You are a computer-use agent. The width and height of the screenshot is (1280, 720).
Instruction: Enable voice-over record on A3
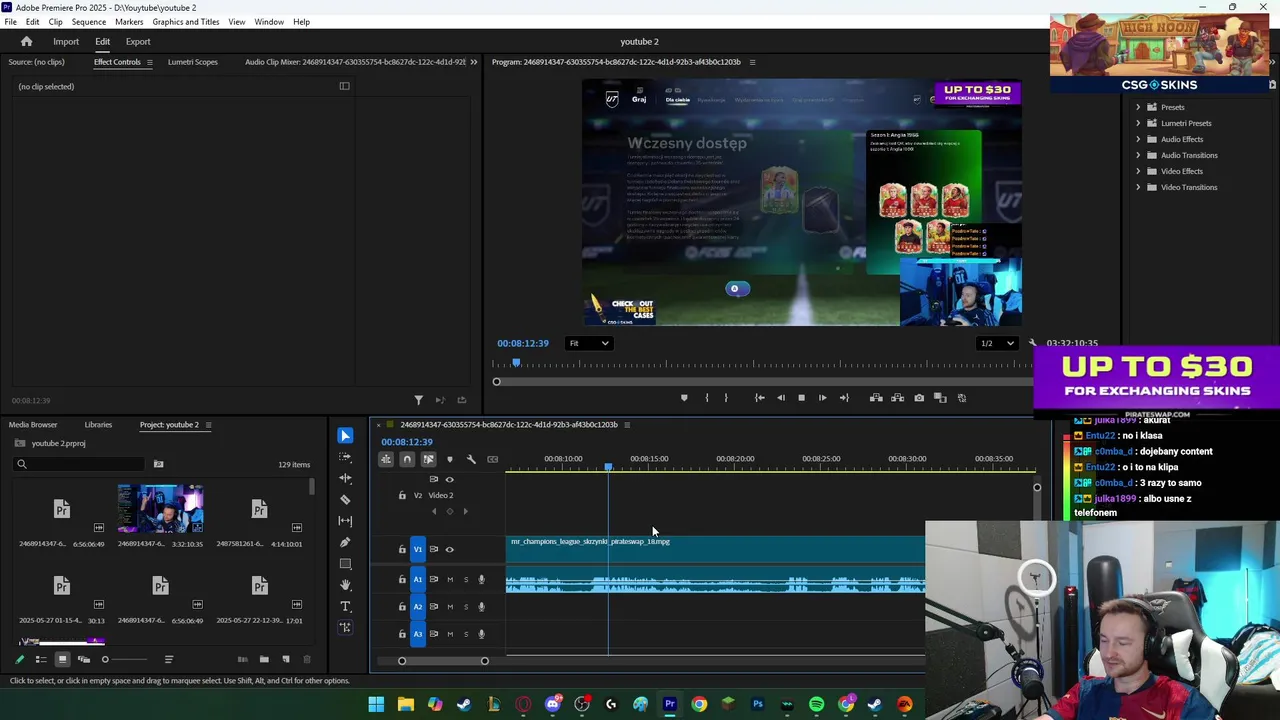point(481,634)
